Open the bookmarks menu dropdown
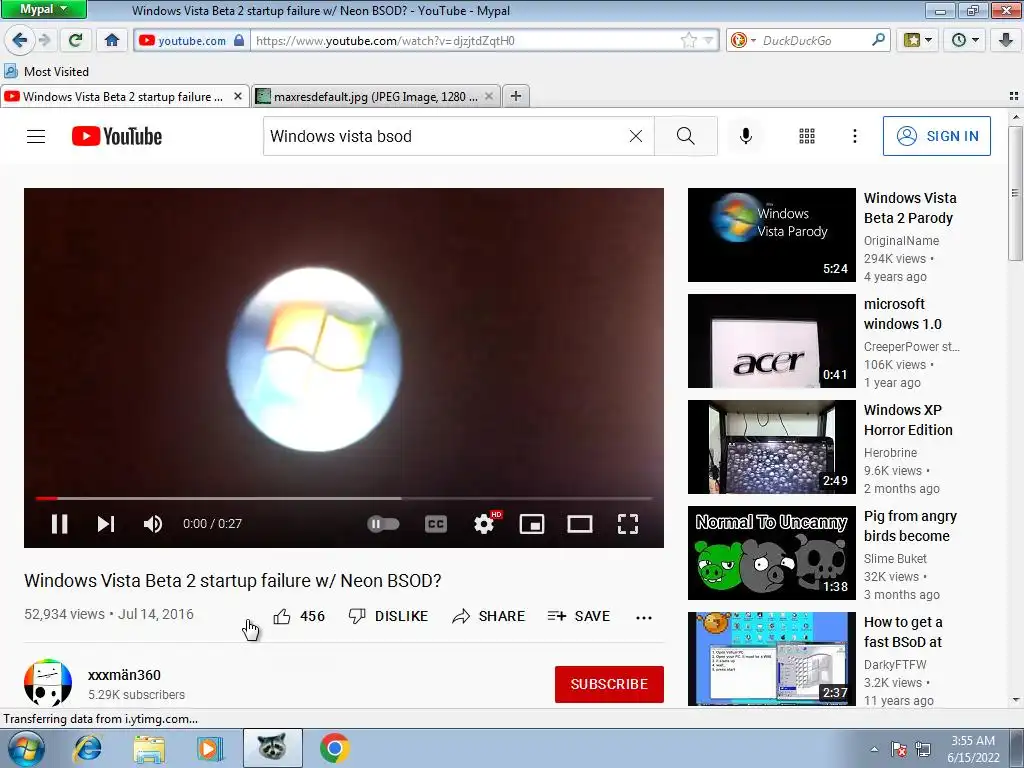Viewport: 1024px width, 768px height. (918, 40)
